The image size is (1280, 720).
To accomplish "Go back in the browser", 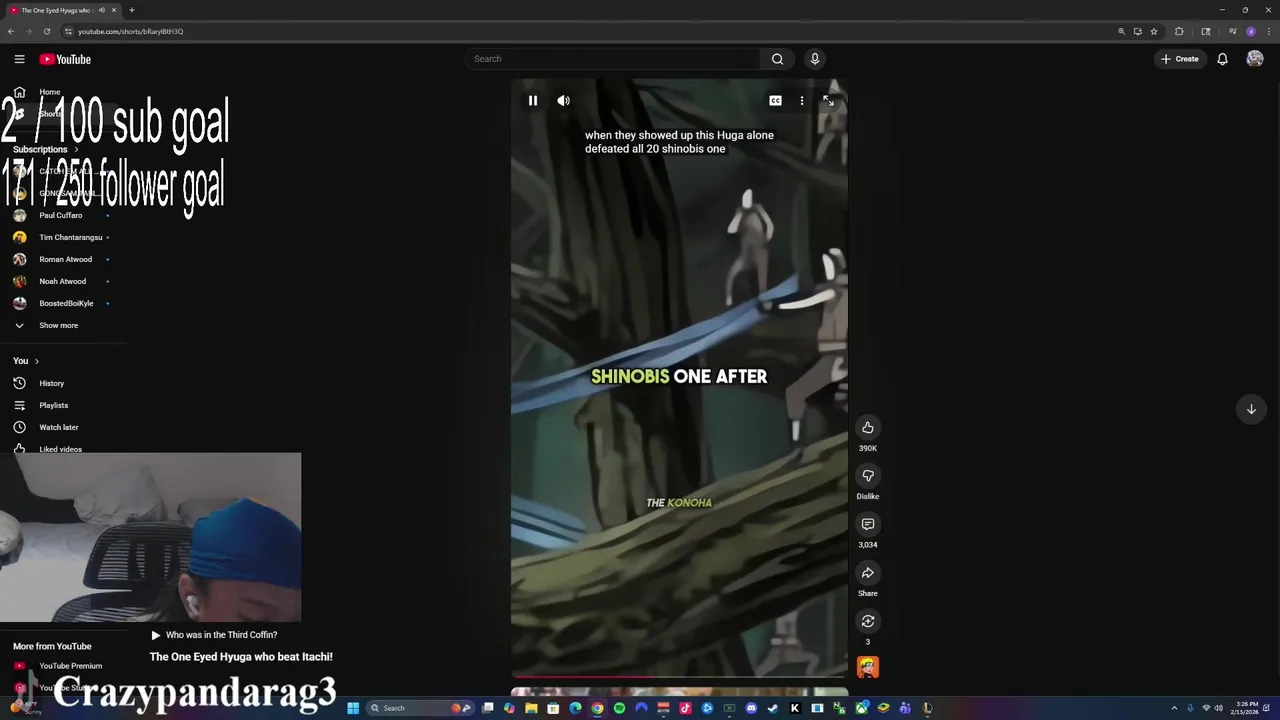I will point(11,31).
